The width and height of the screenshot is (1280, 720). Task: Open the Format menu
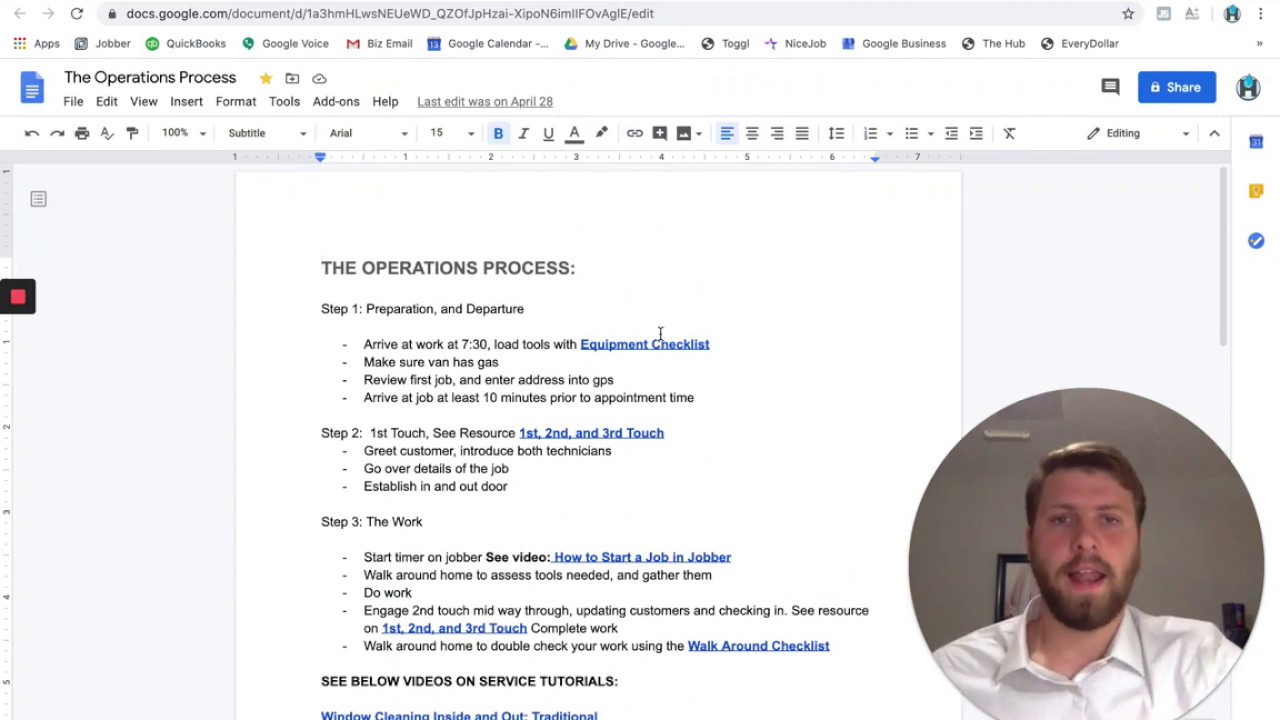236,101
